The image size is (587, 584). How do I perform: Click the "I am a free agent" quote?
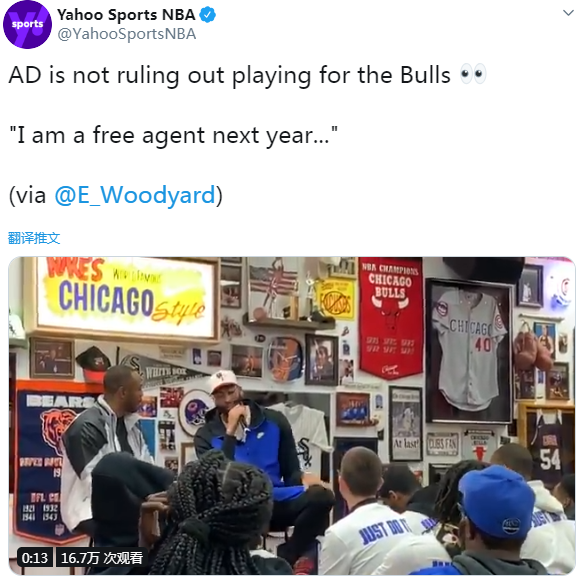pyautogui.click(x=173, y=135)
